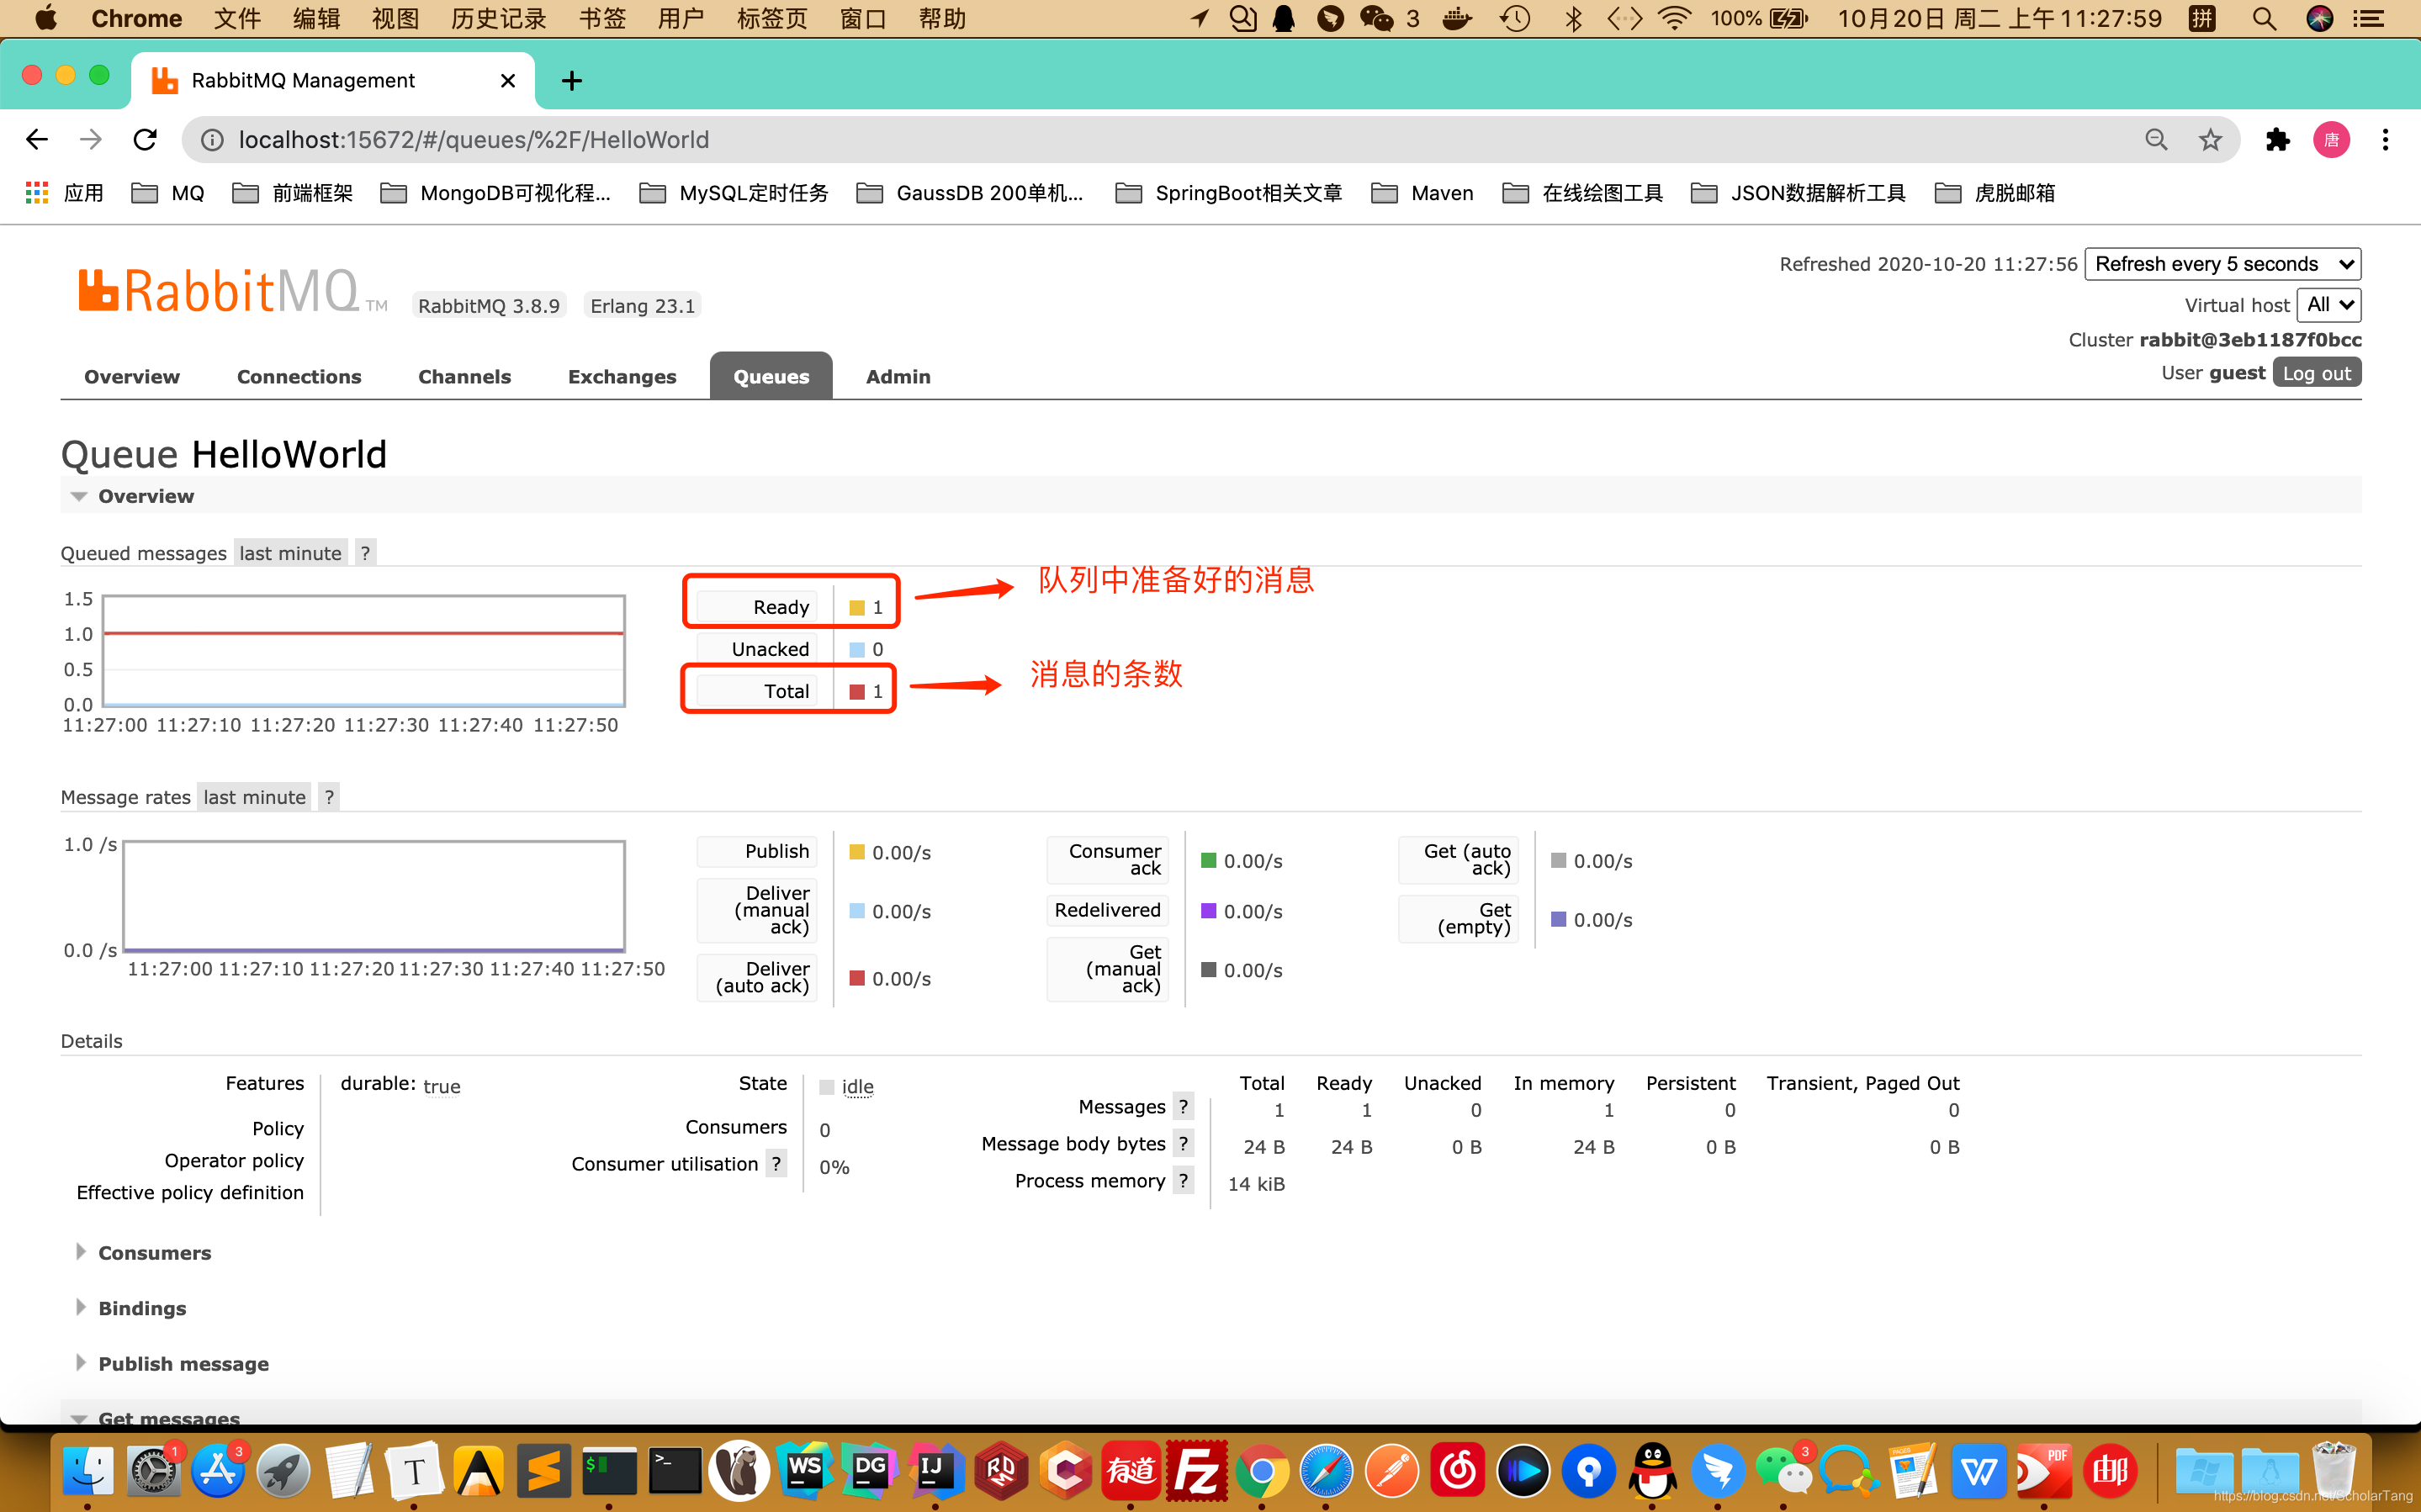Close the RabbitMQ Management tab
The height and width of the screenshot is (1512, 2421).
[508, 81]
